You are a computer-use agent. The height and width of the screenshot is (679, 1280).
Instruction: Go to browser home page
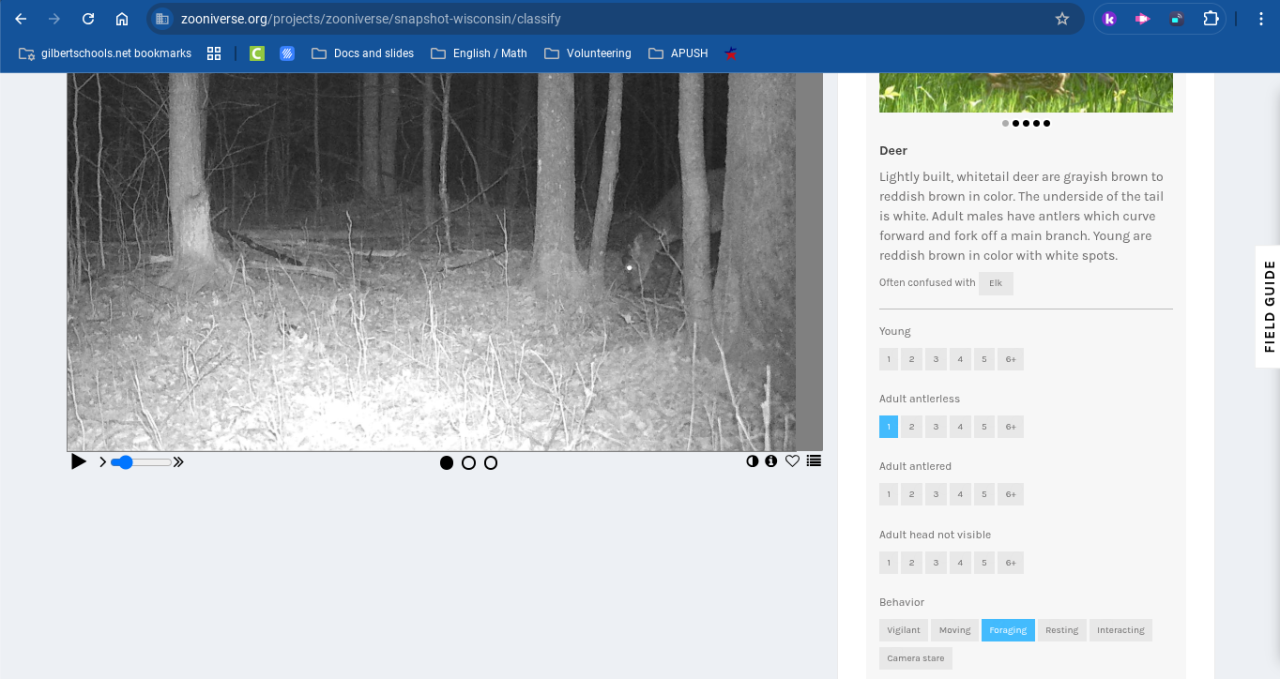coord(122,19)
